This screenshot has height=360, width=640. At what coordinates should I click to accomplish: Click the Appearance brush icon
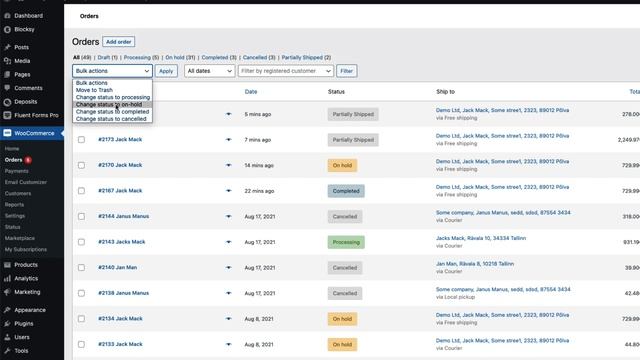point(7,310)
